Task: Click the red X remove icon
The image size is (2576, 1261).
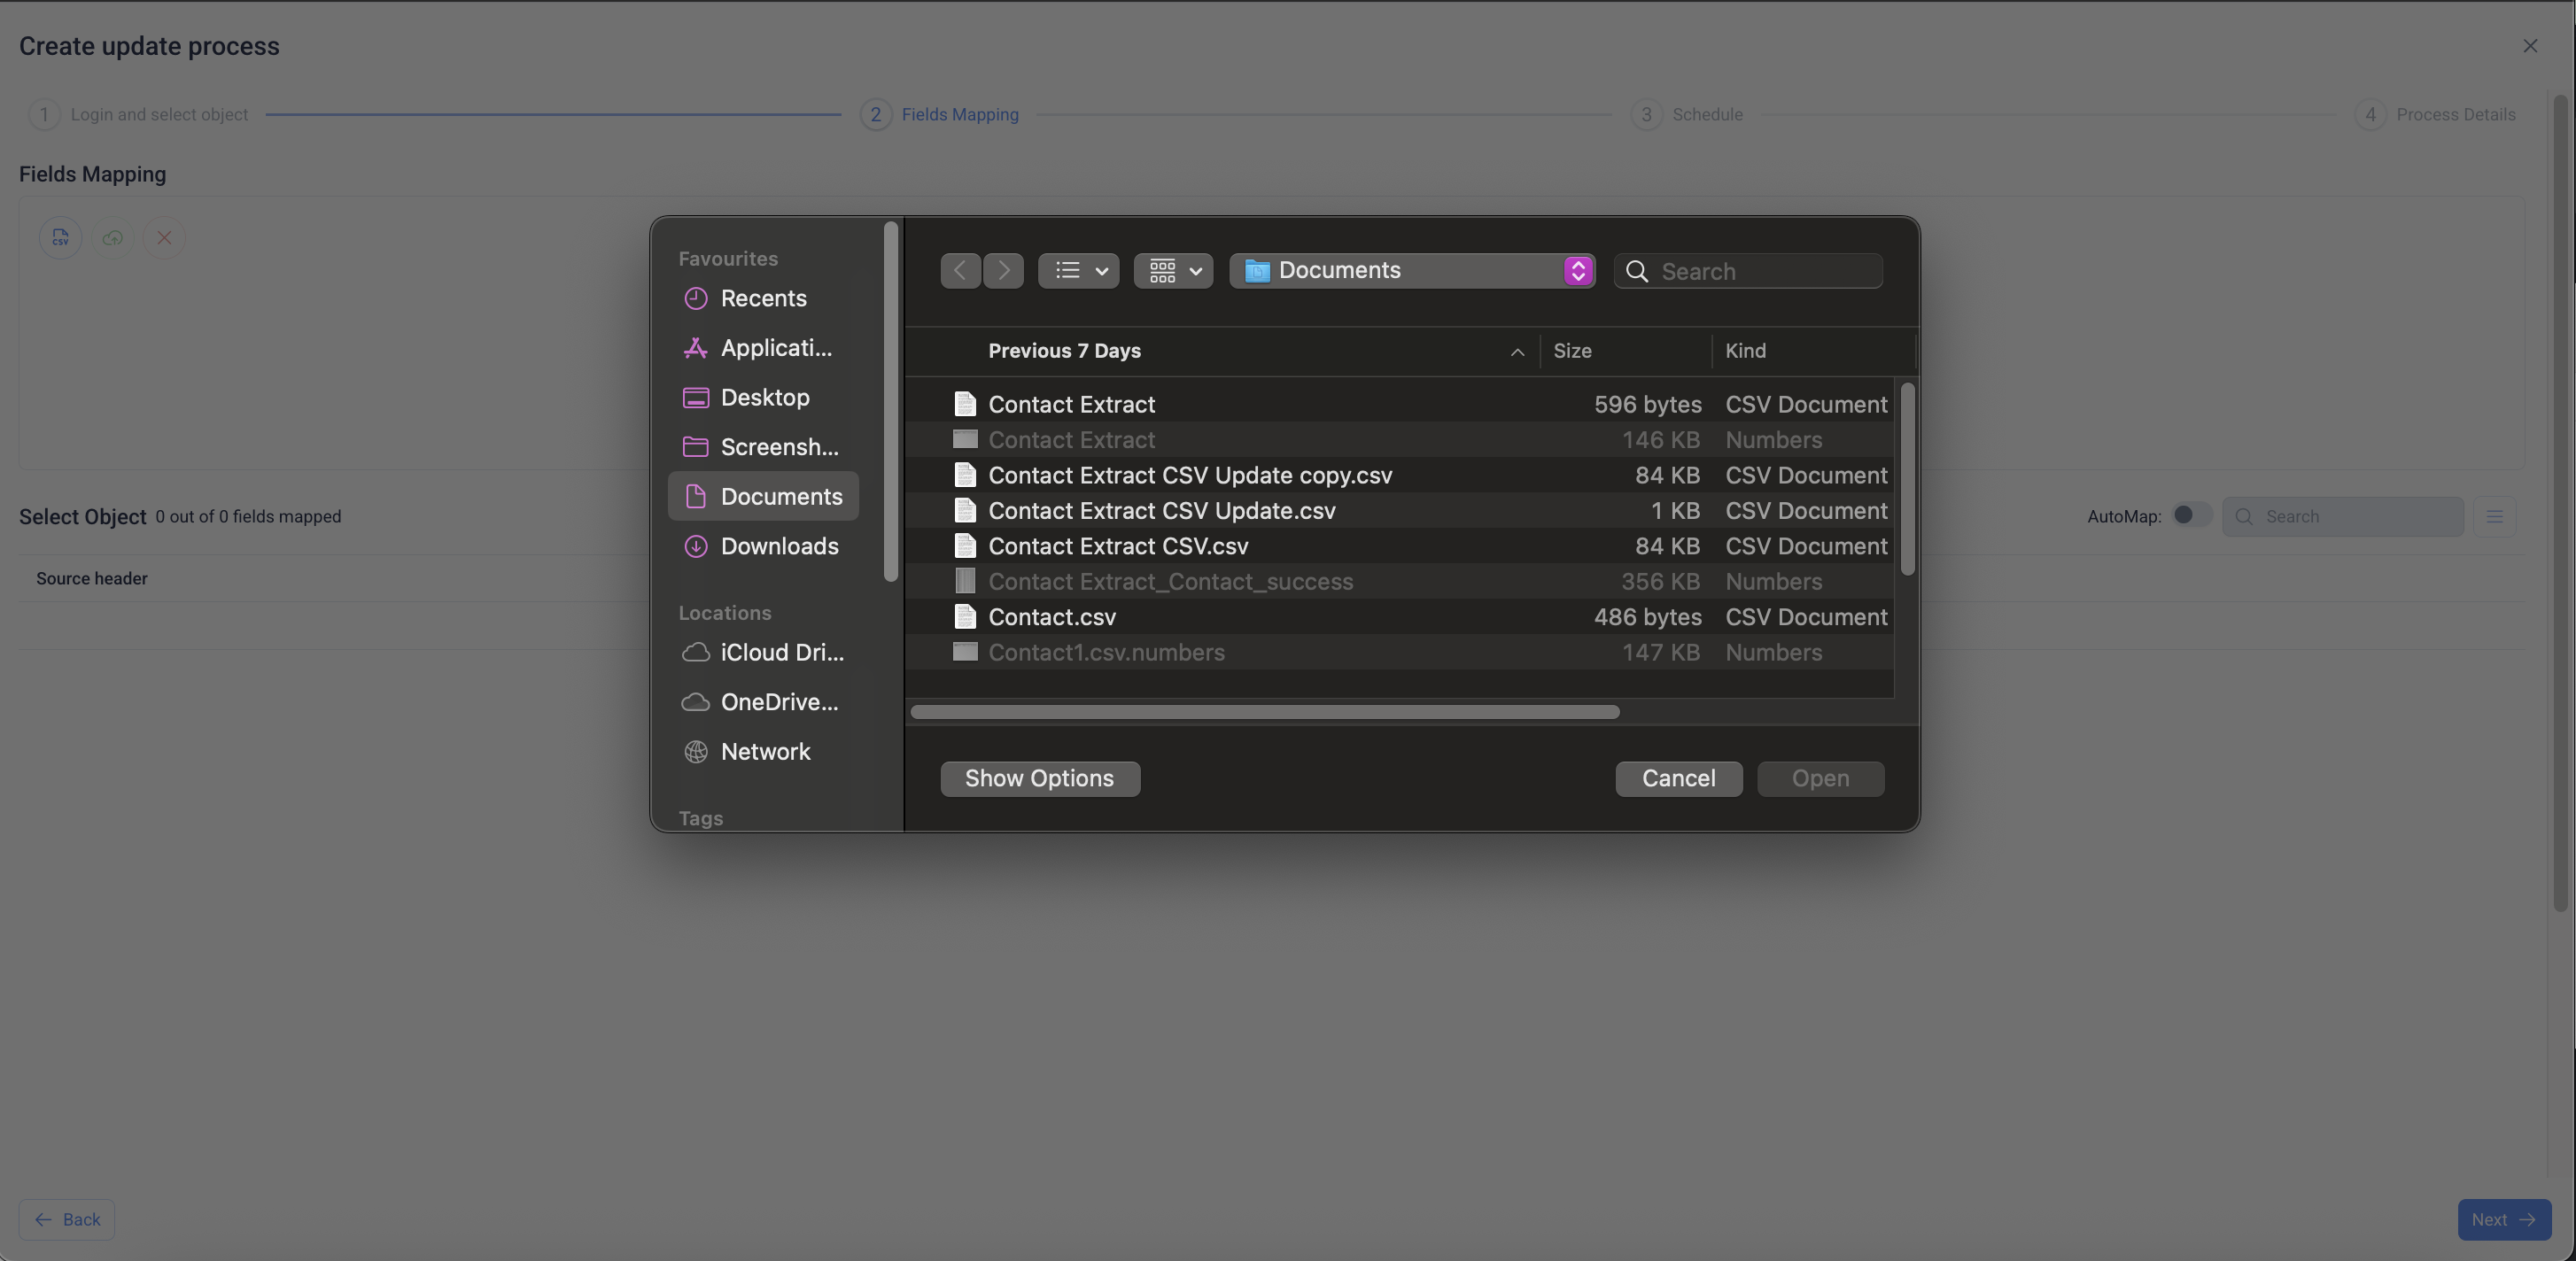Action: click(x=164, y=238)
